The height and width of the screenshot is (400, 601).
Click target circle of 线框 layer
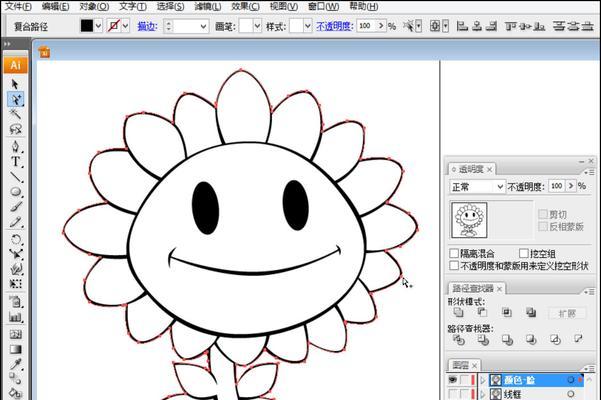[571, 393]
